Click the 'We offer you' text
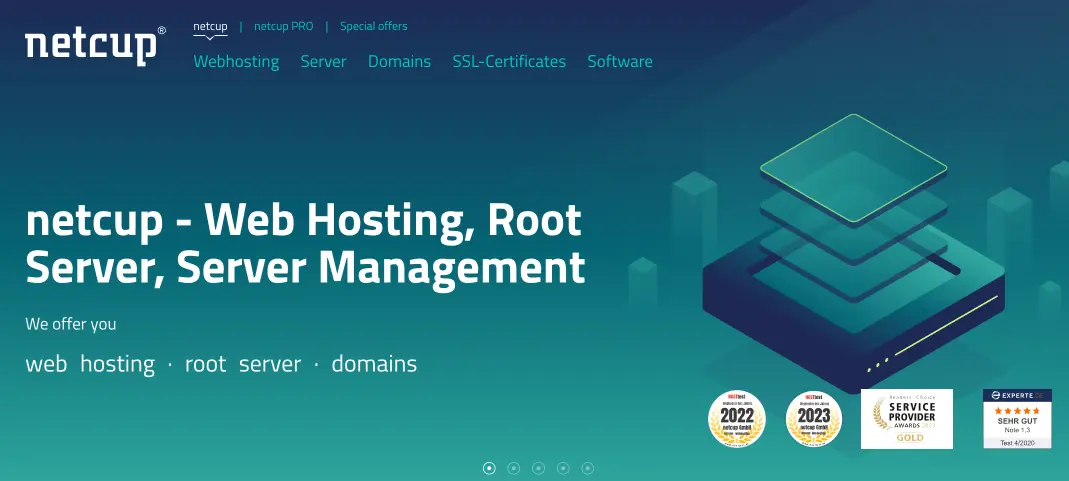The width and height of the screenshot is (1069, 481). pyautogui.click(x=71, y=324)
